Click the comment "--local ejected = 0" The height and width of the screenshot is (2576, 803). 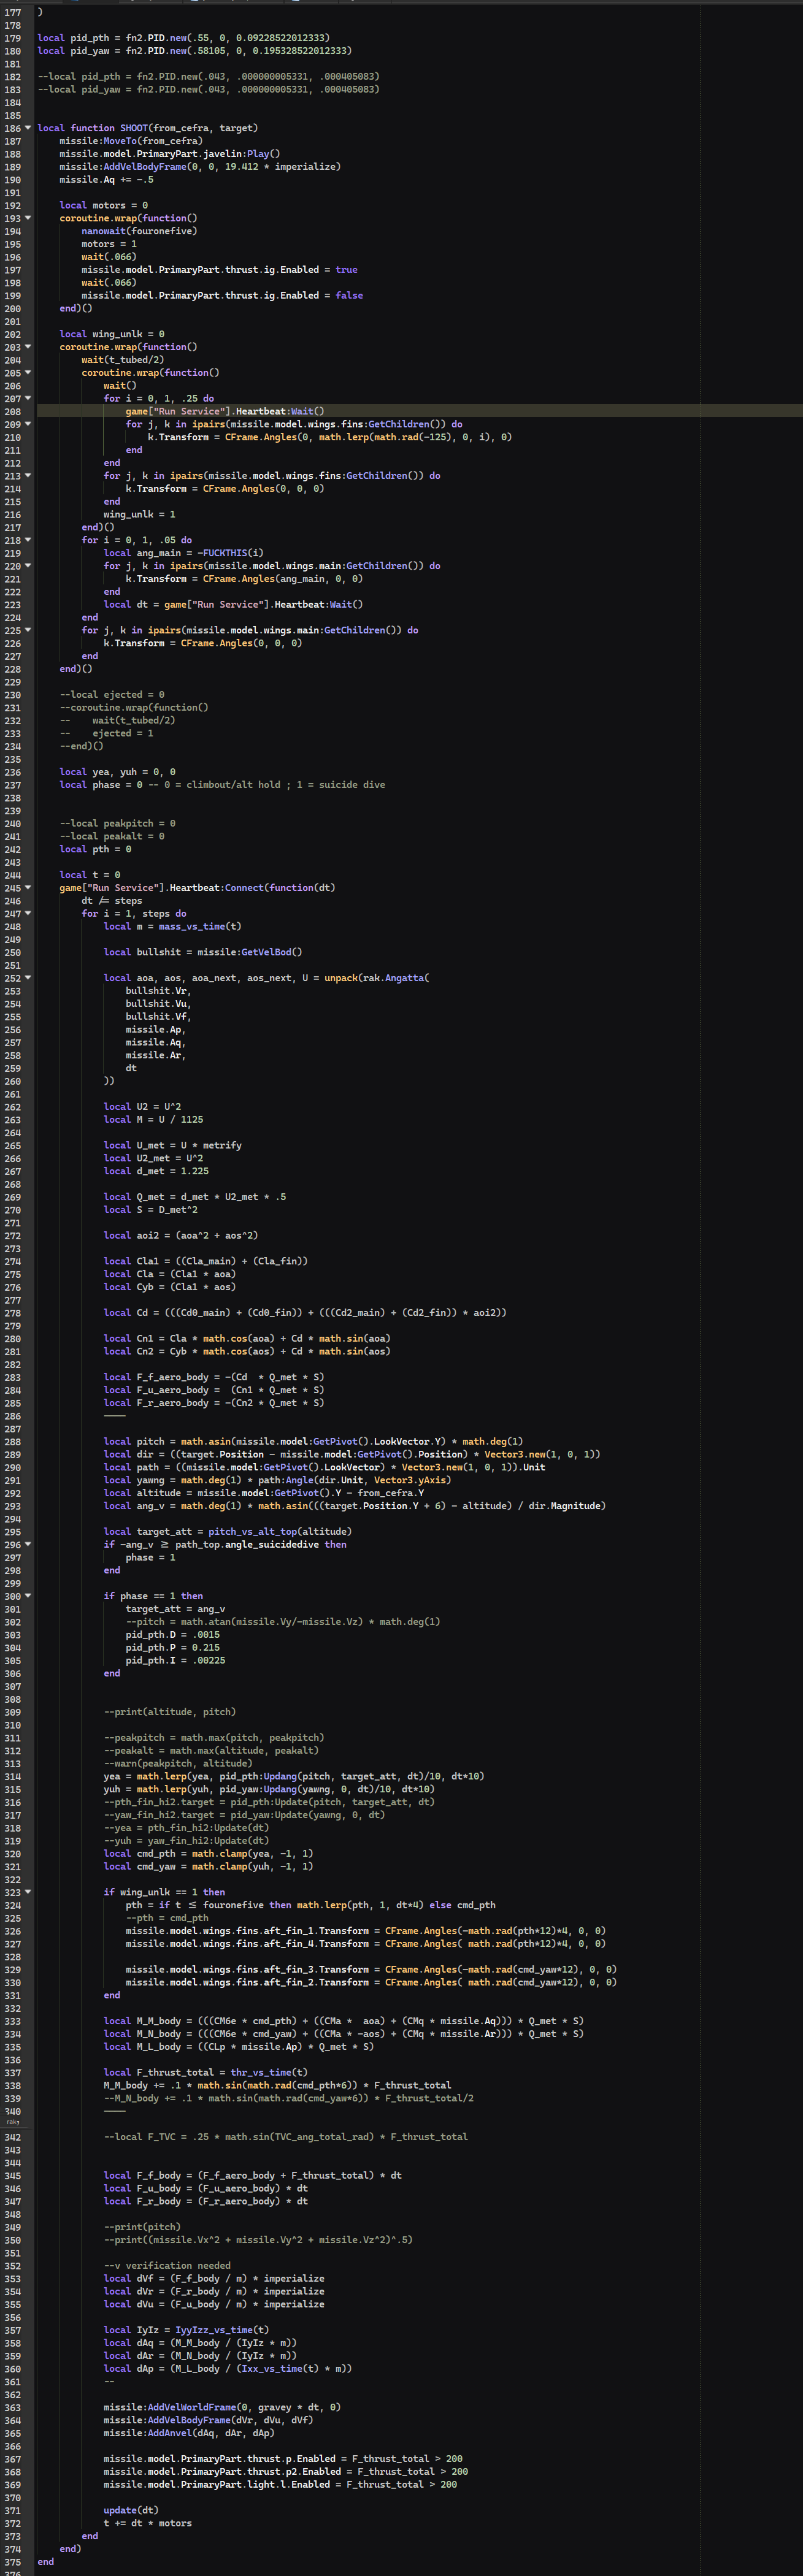[x=112, y=695]
